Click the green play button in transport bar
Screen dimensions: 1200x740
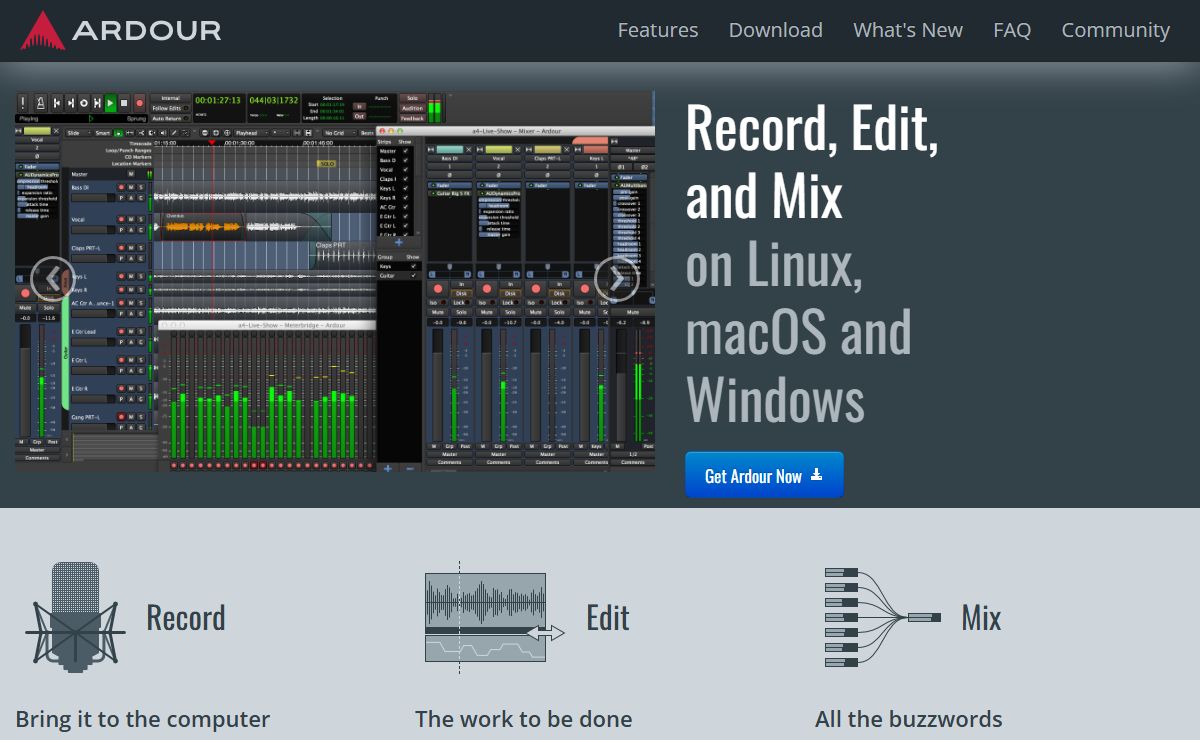pyautogui.click(x=110, y=102)
